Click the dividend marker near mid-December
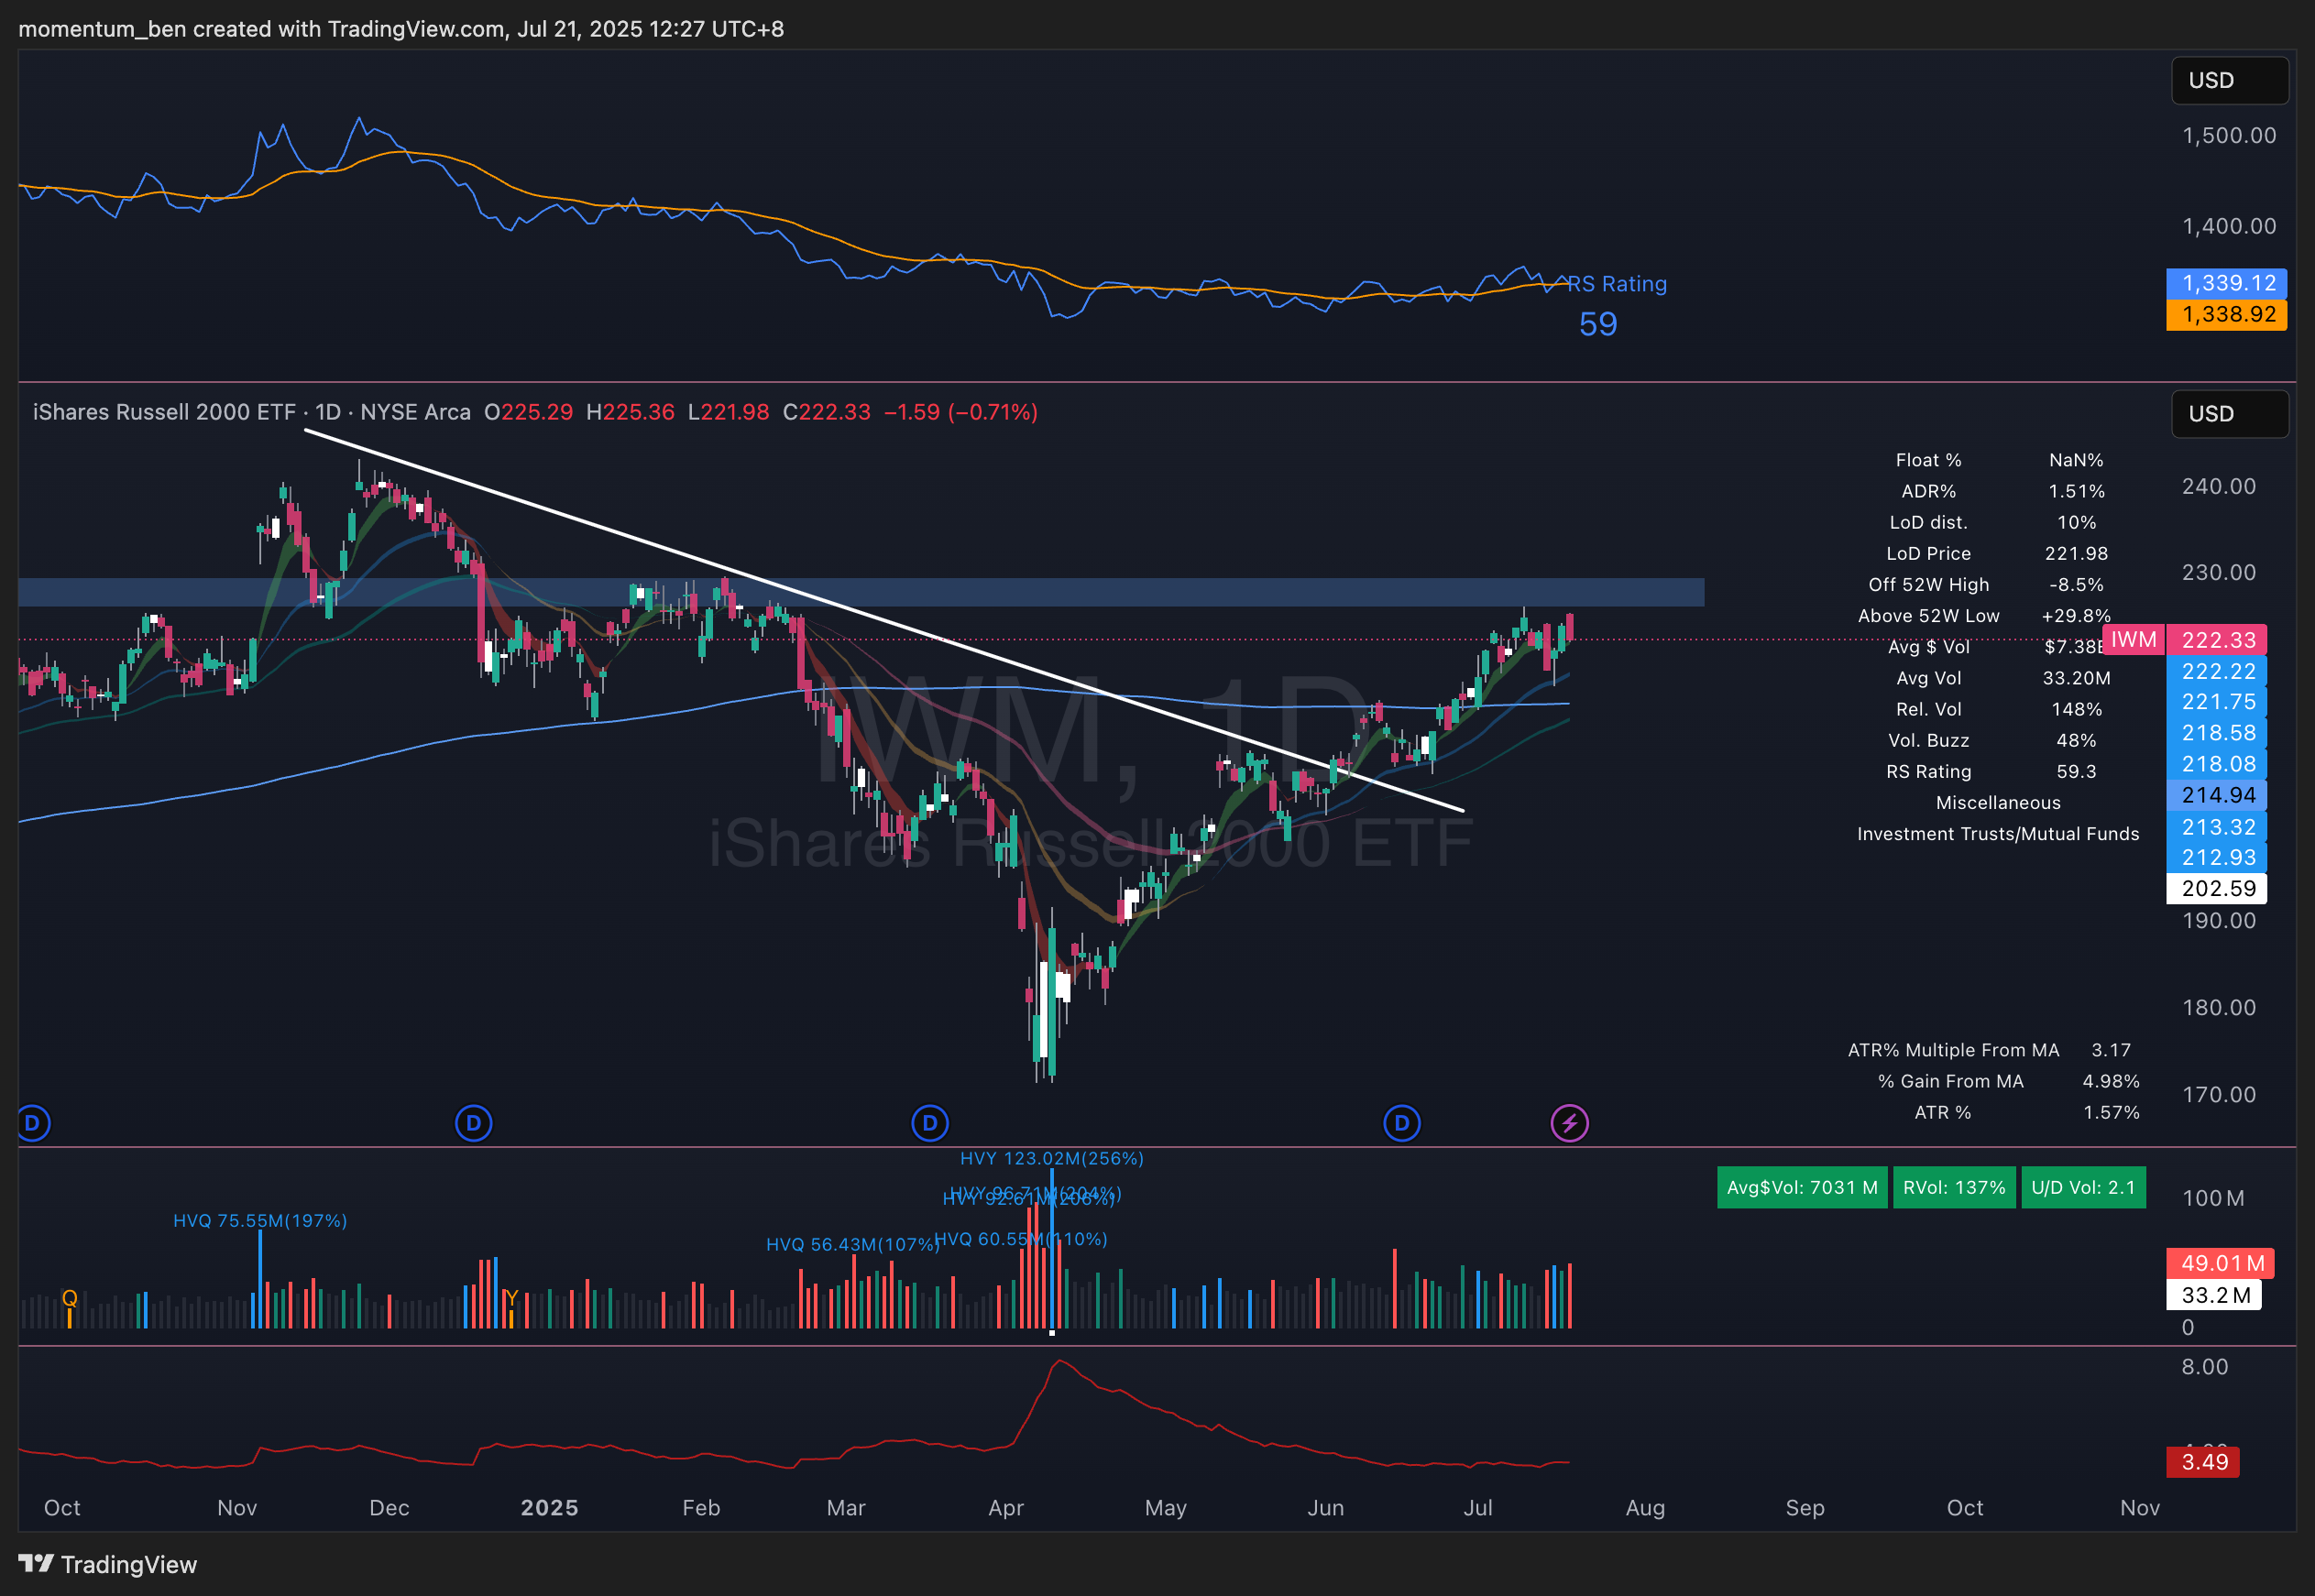The image size is (2315, 1596). tap(473, 1123)
